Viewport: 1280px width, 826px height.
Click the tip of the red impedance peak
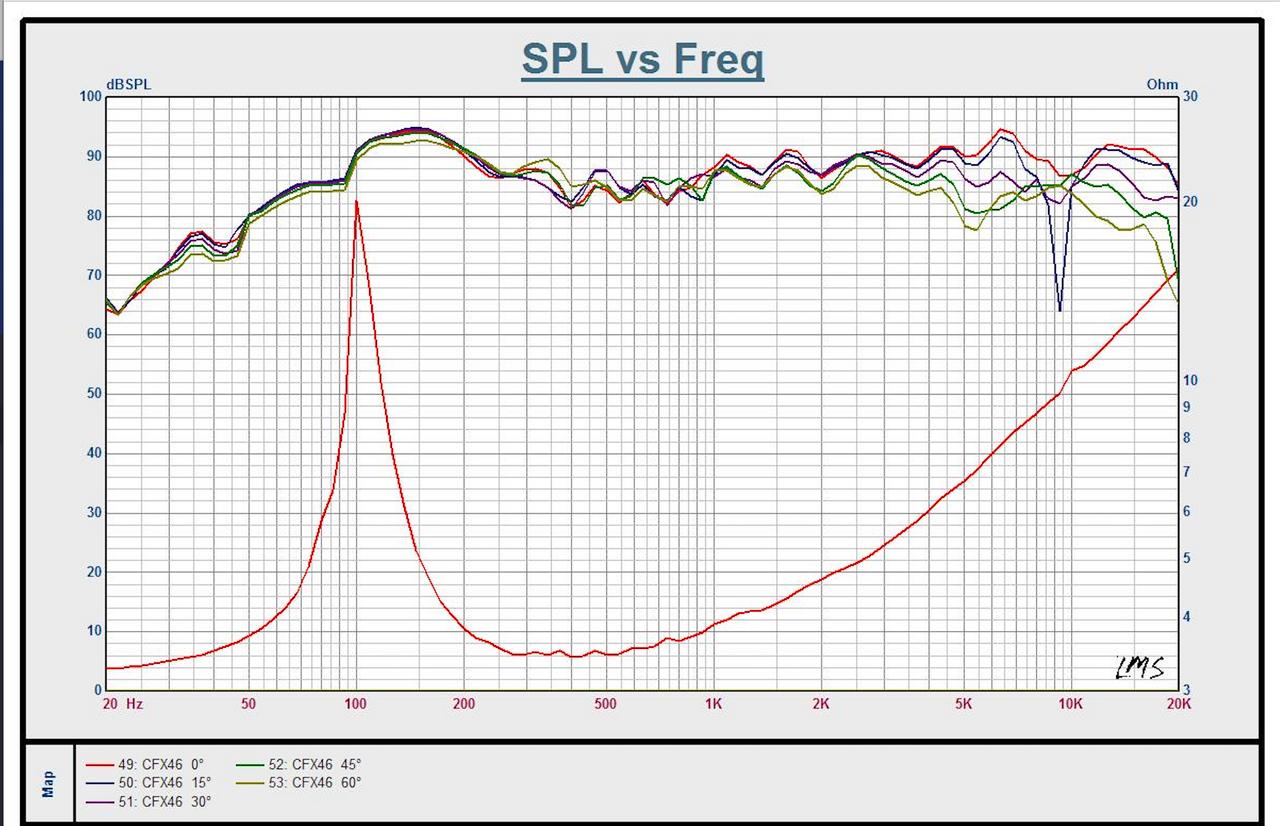coord(356,201)
